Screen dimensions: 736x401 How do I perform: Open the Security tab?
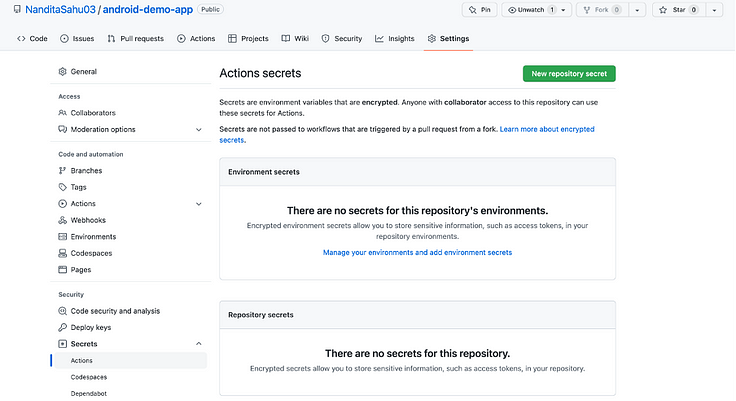coord(342,39)
